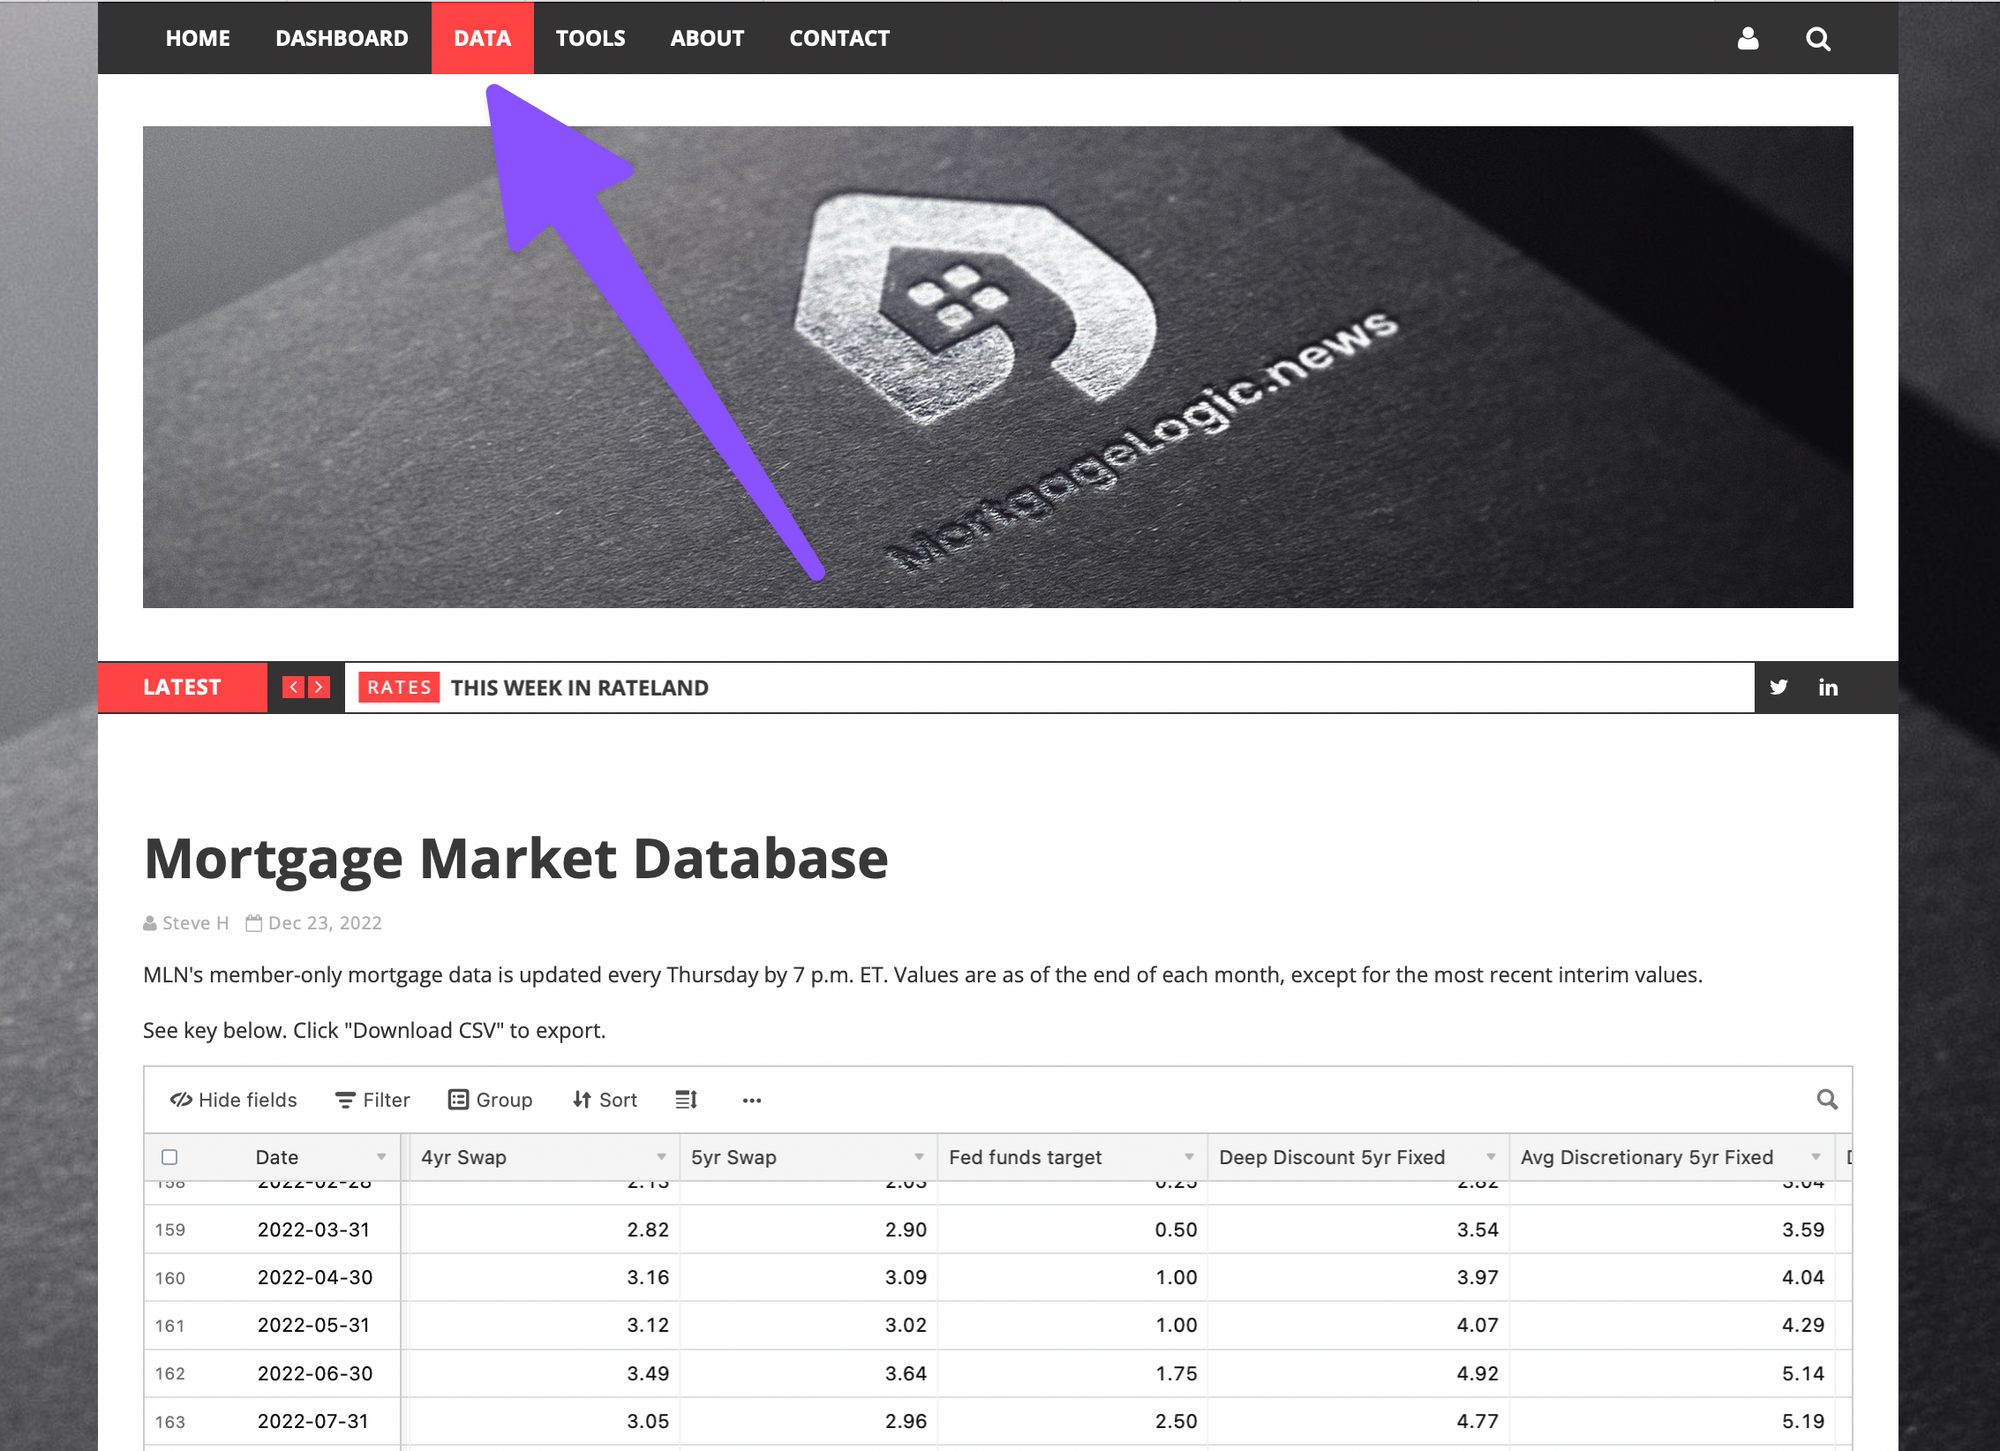Open site search in the top navigation bar

point(1818,39)
